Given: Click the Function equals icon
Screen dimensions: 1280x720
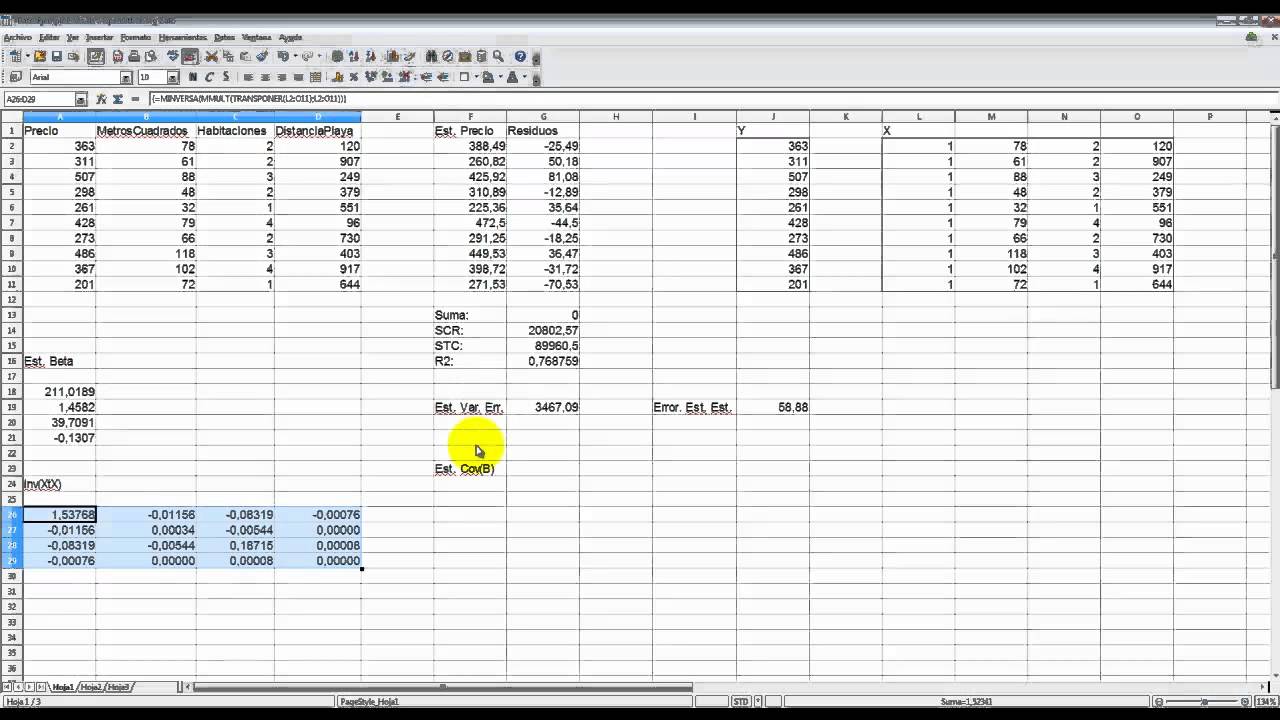Looking at the screenshot, I should click(135, 99).
